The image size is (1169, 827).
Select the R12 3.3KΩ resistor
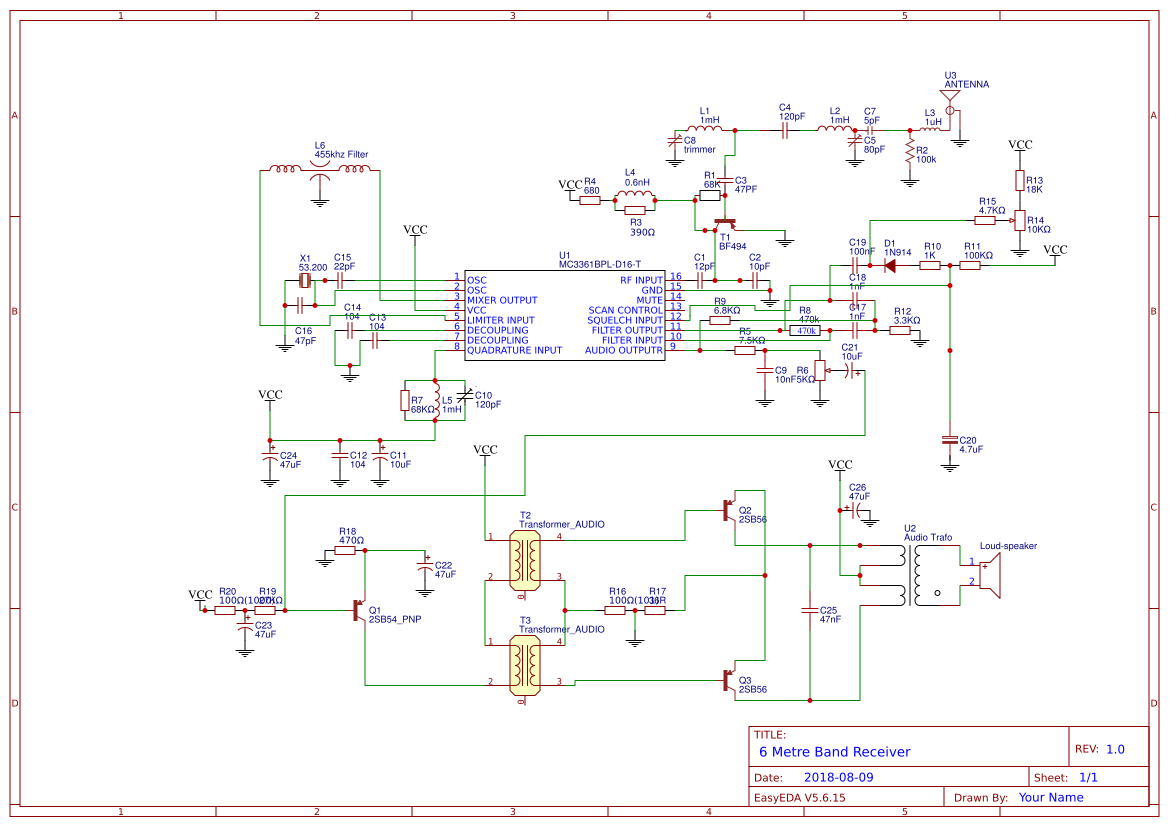pos(900,330)
